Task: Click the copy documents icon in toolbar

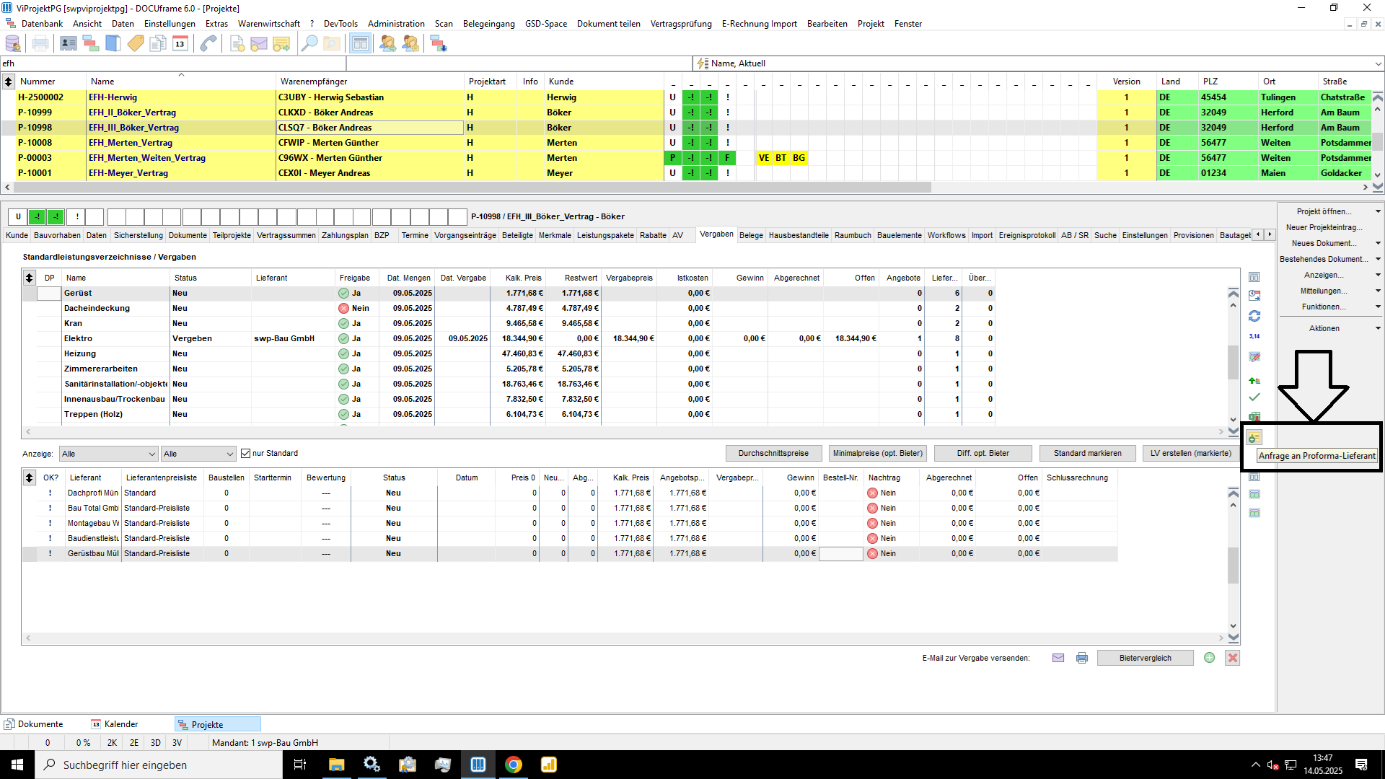Action: [157, 43]
